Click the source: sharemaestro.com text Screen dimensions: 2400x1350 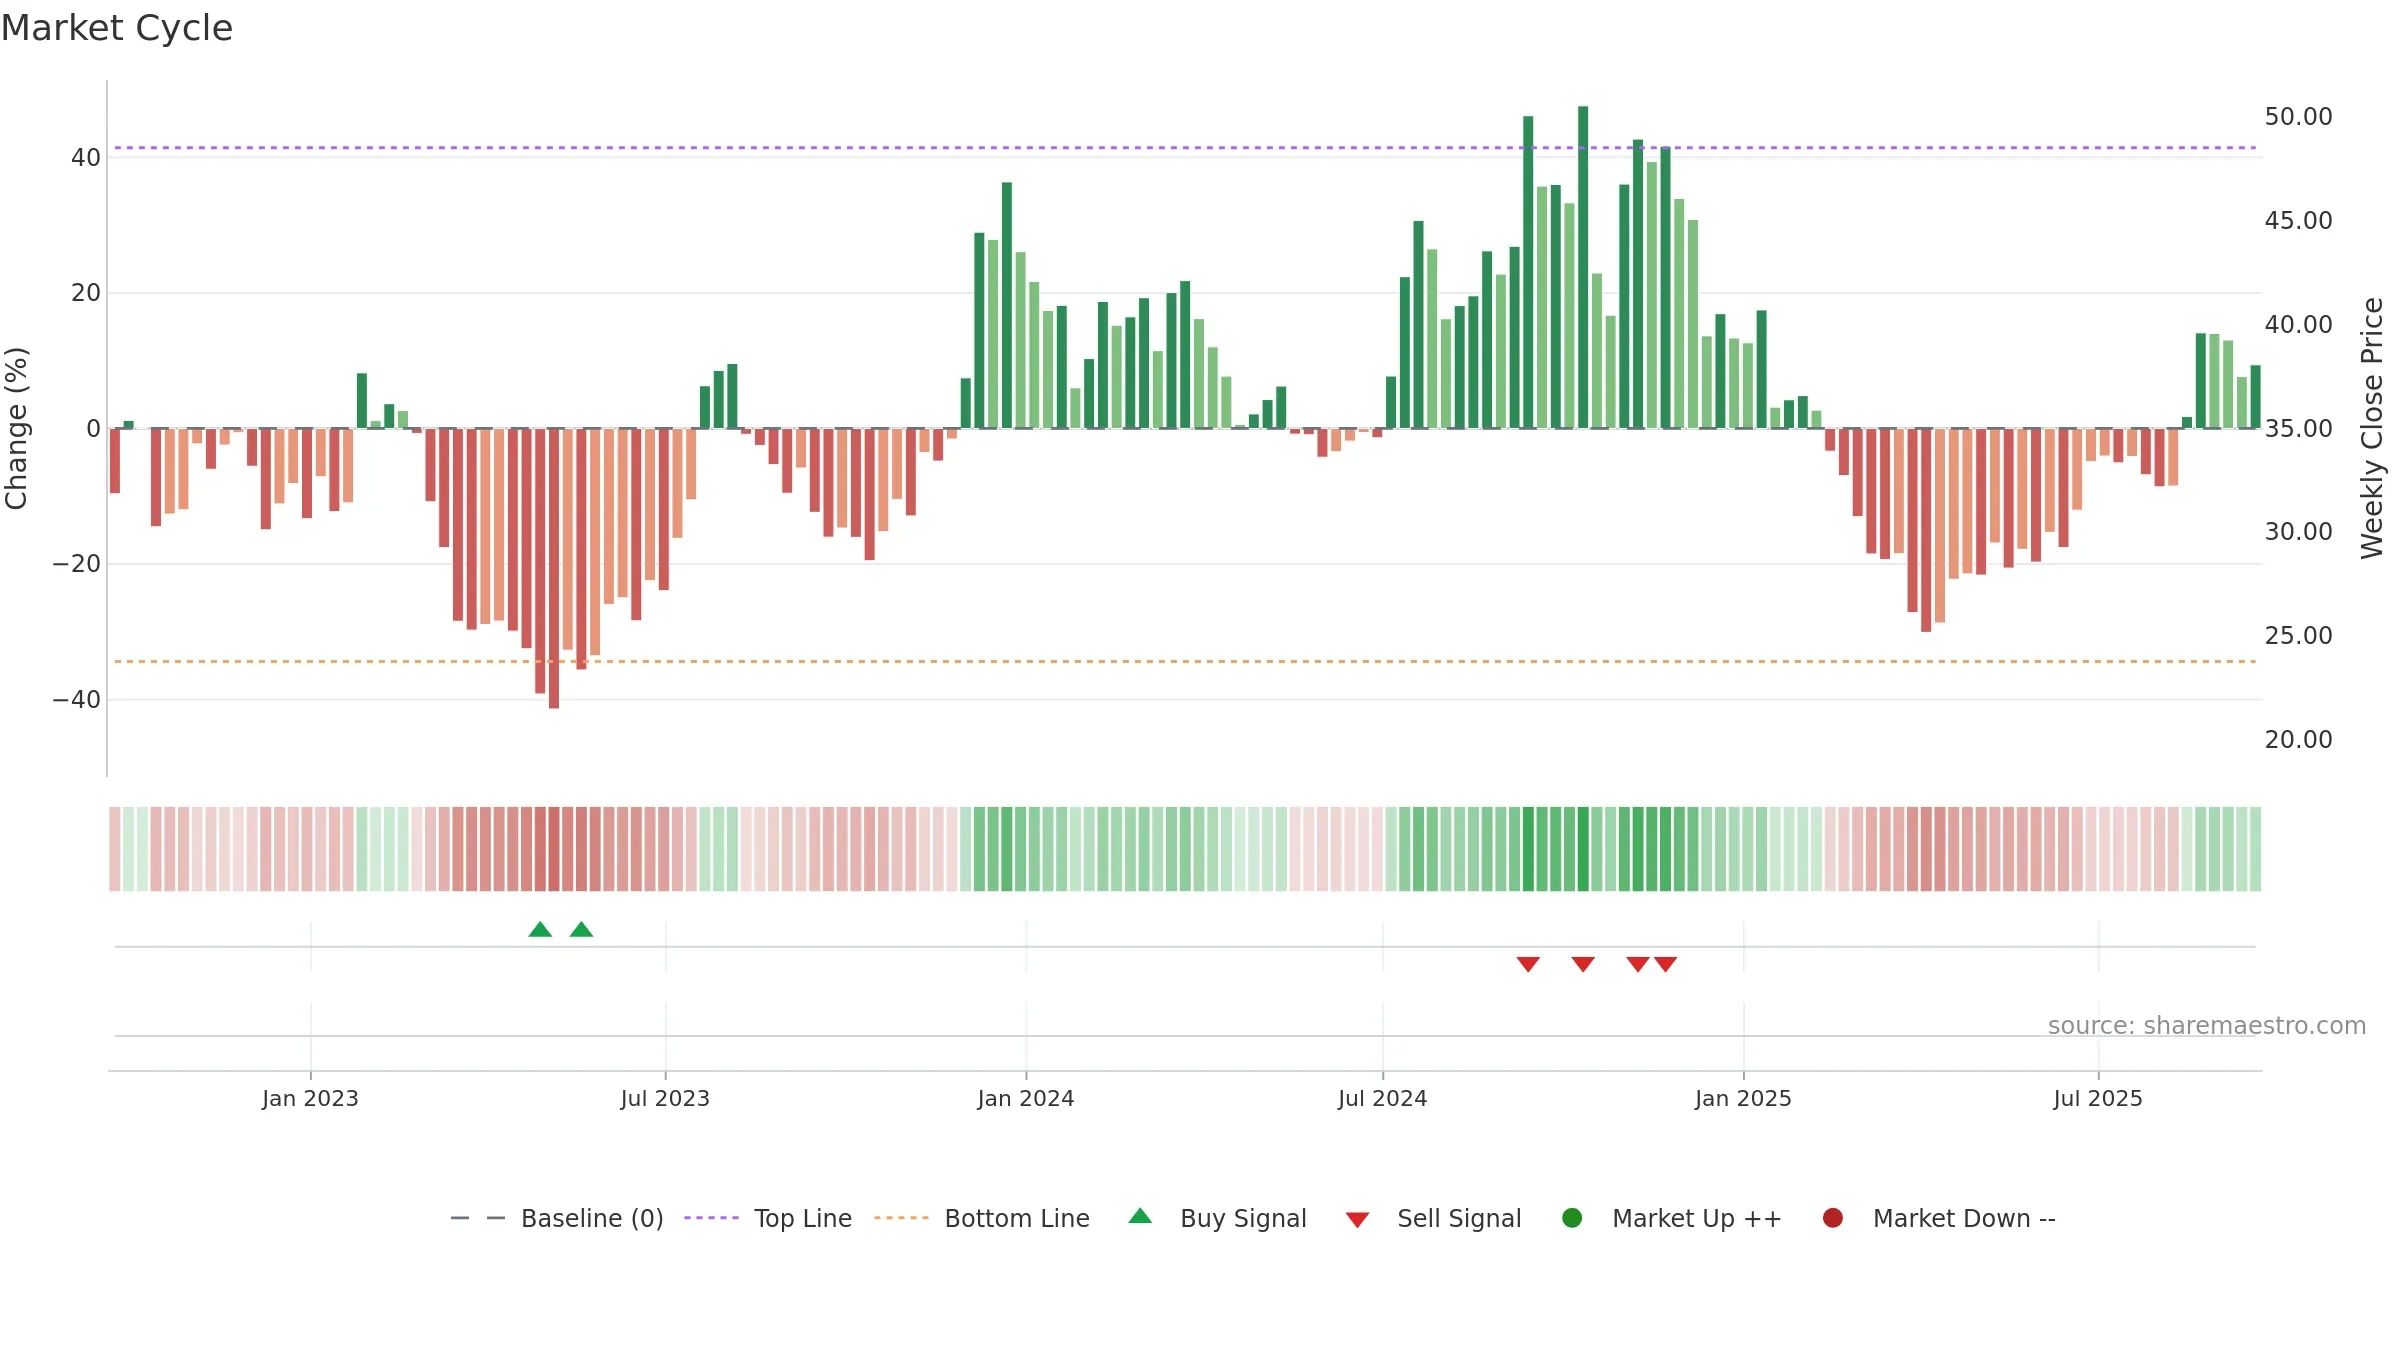click(x=2207, y=1026)
